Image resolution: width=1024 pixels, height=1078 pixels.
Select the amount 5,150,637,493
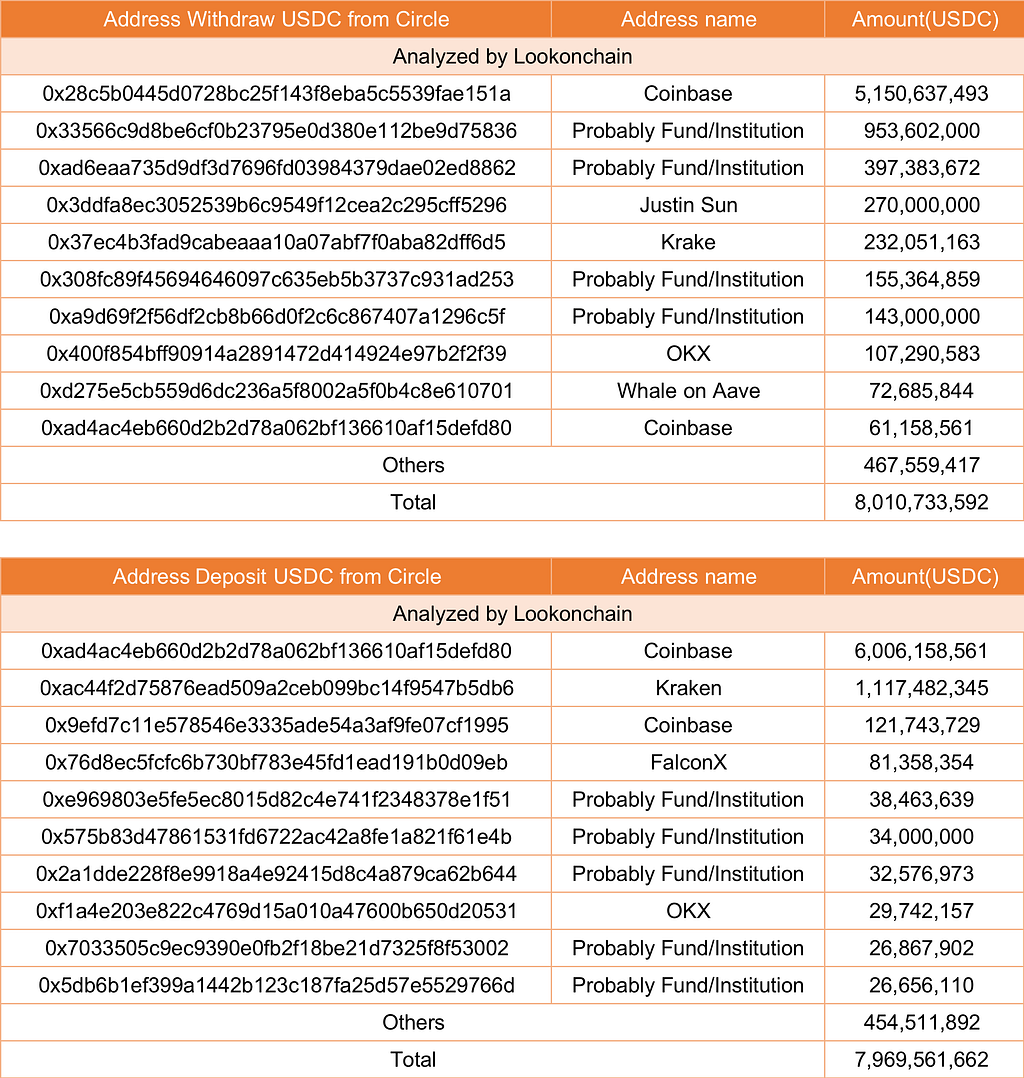coord(922,94)
